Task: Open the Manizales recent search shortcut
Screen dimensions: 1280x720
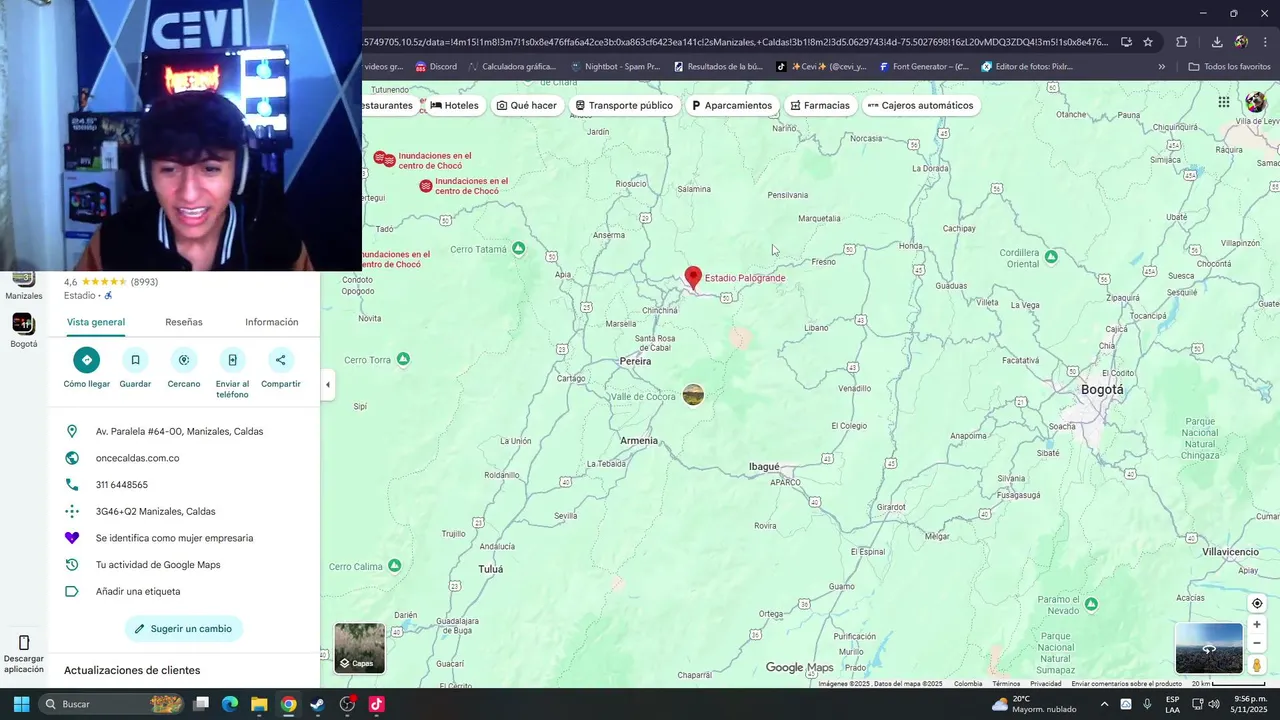Action: click(x=23, y=279)
